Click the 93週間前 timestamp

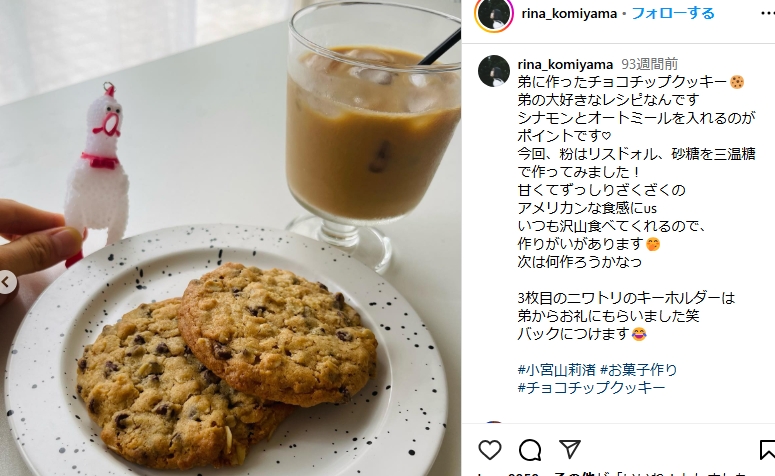point(649,64)
